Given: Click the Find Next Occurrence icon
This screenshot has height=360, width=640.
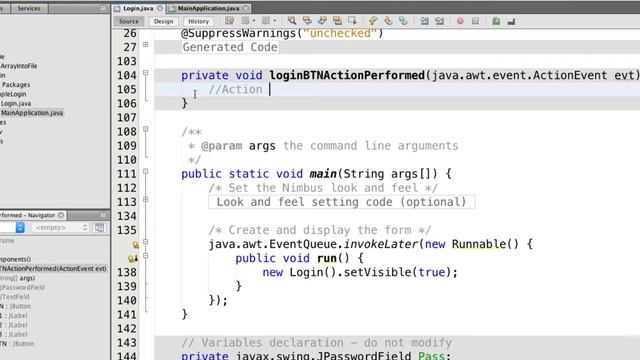Looking at the screenshot, I should coord(322,21).
